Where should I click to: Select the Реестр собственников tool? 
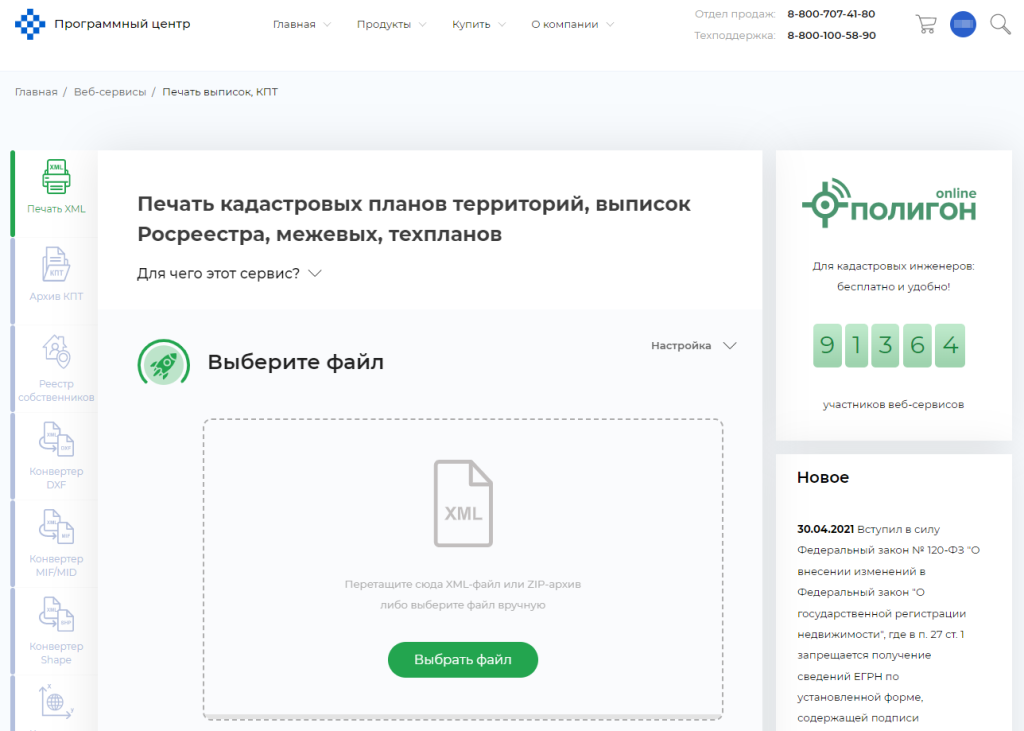(x=56, y=367)
